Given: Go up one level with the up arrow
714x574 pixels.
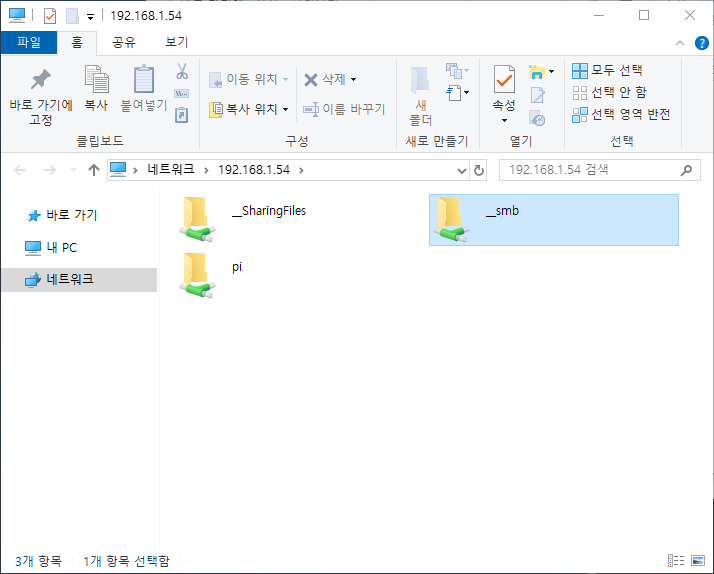Looking at the screenshot, I should [94, 170].
